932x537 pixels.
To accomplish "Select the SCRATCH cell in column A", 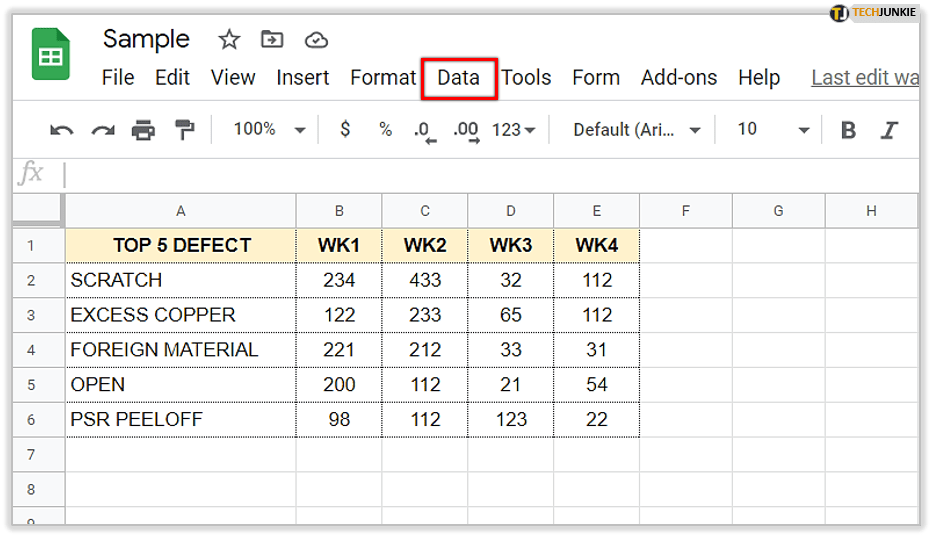I will click(180, 280).
